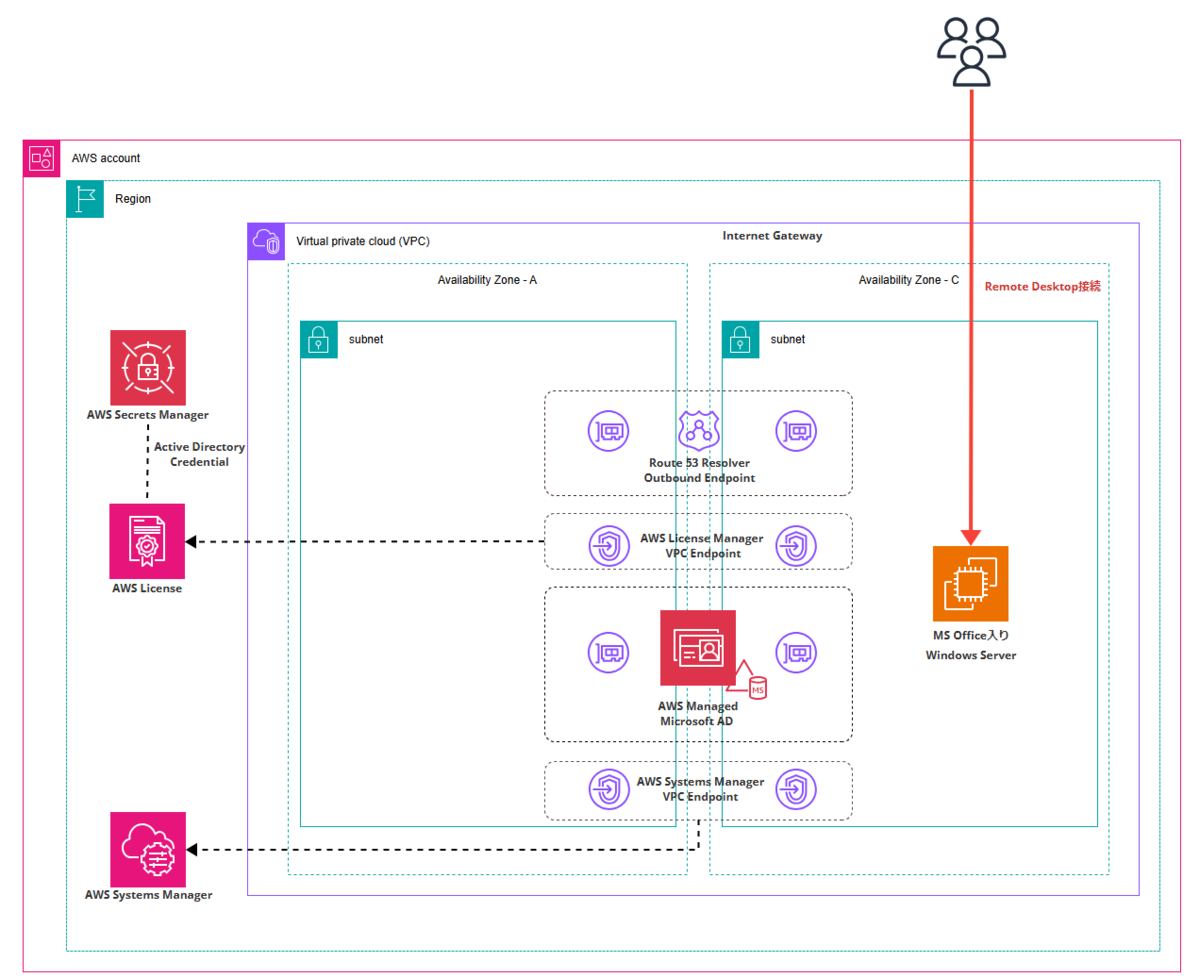Select the "AWS Systems Manager" caption under the red icon
This screenshot has height=978, width=1200.
click(x=148, y=895)
